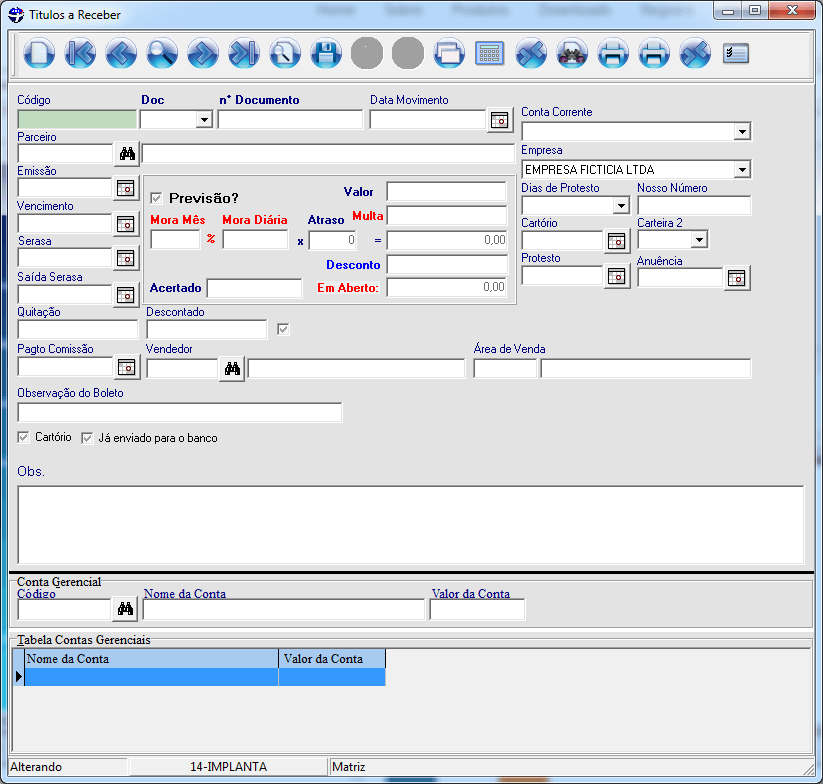Click the Alterando status bar text
This screenshot has width=823, height=784.
[36, 767]
